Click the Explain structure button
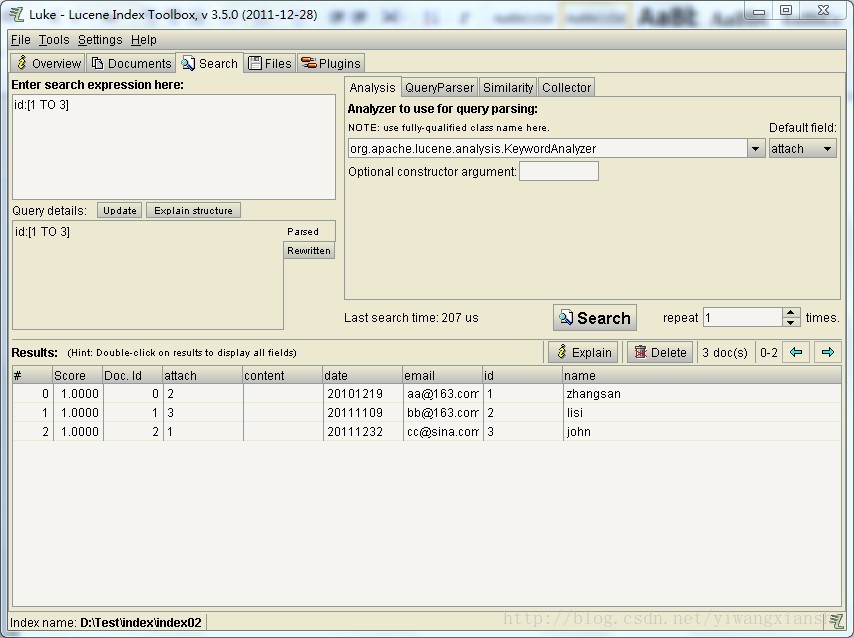Screen dimensions: 854x638 coord(193,210)
